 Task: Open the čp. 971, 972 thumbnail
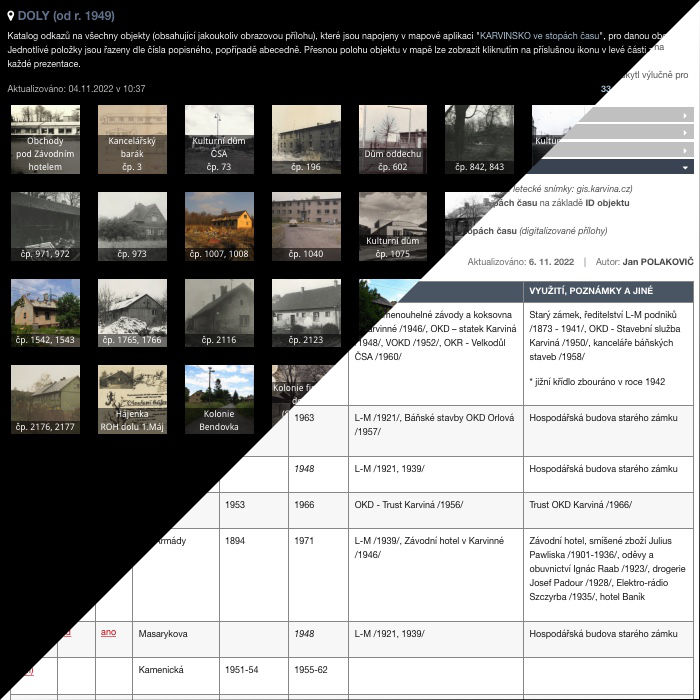click(46, 226)
